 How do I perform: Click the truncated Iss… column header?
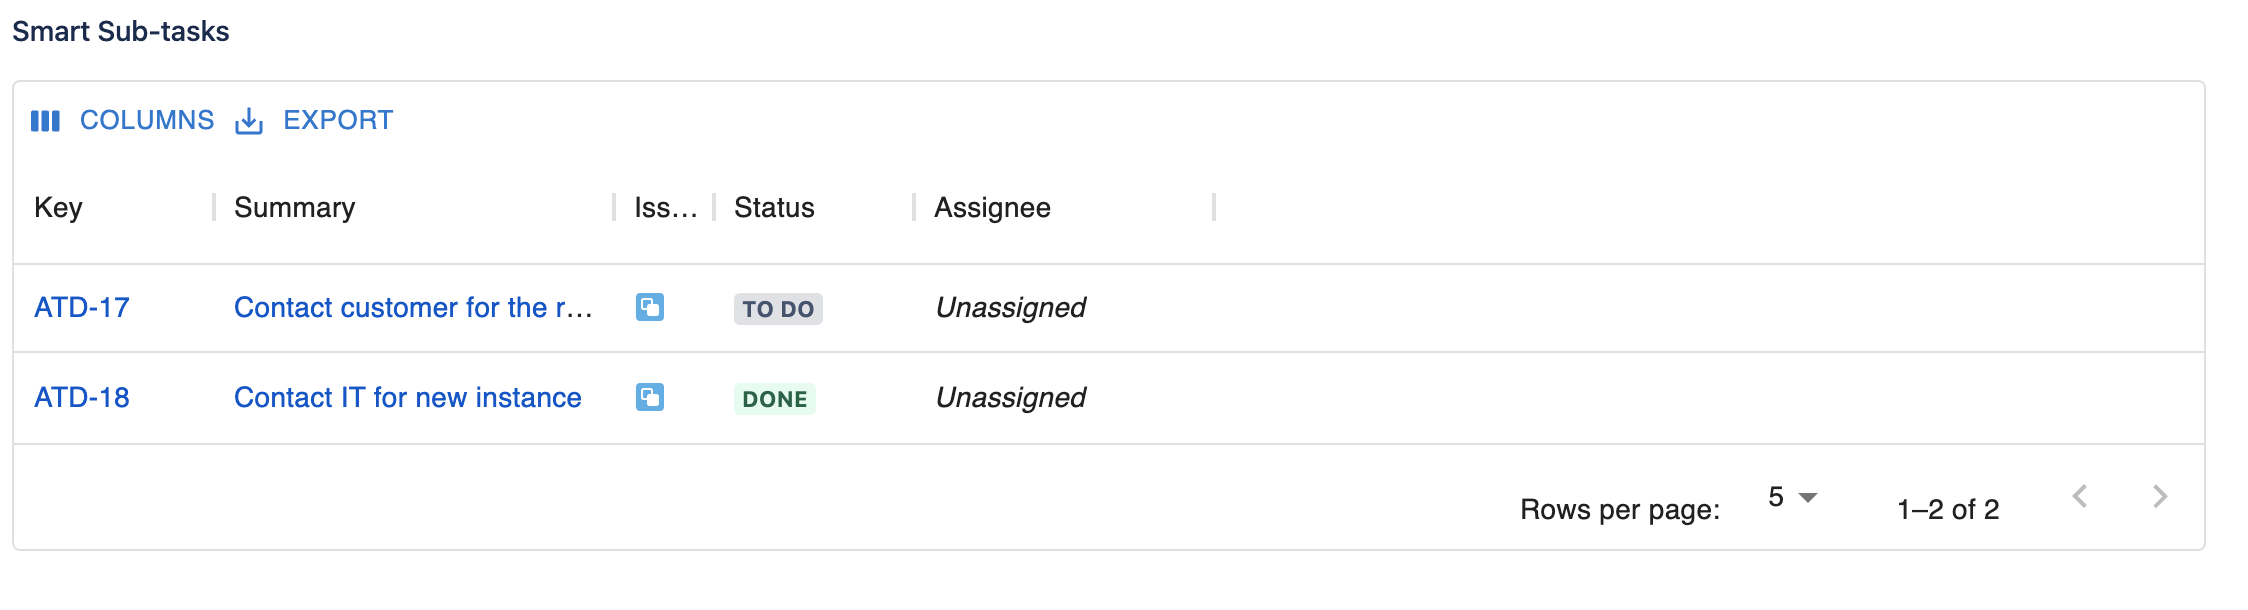pyautogui.click(x=665, y=207)
